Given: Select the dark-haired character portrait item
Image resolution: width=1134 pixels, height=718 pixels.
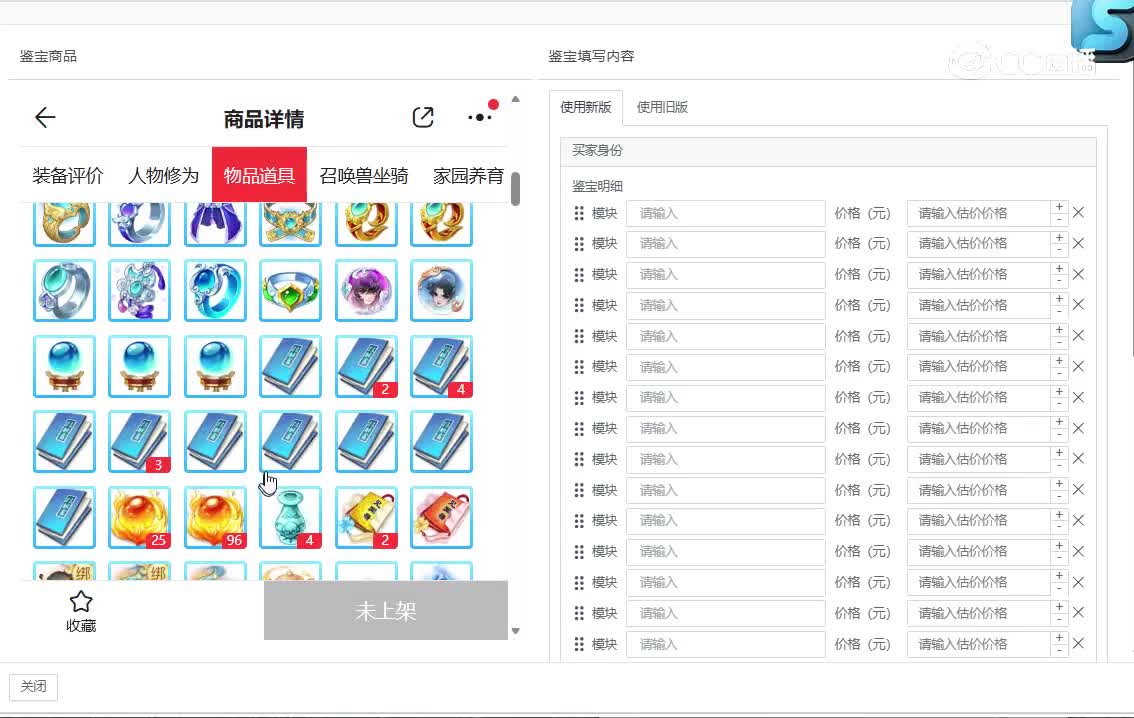Looking at the screenshot, I should pos(441,291).
